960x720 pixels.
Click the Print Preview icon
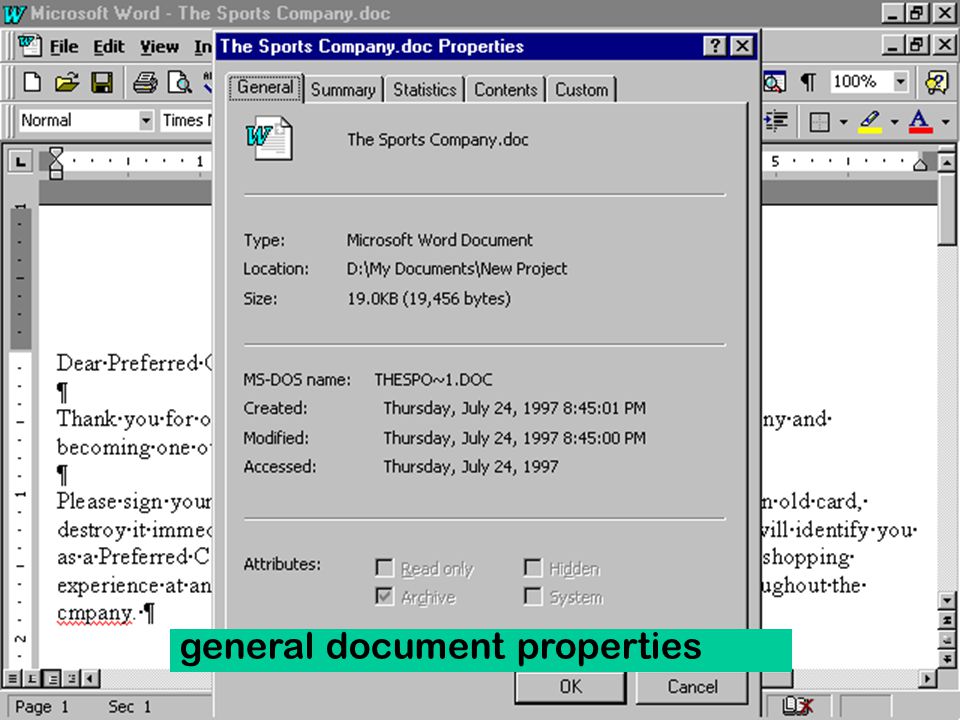click(x=180, y=81)
